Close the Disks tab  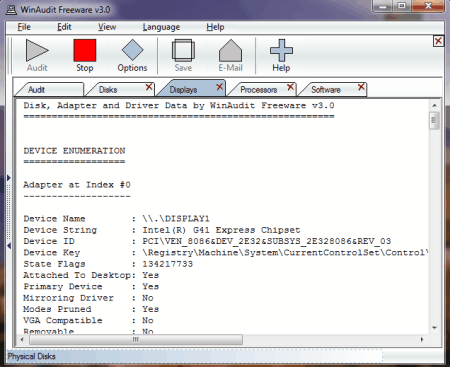(149, 87)
